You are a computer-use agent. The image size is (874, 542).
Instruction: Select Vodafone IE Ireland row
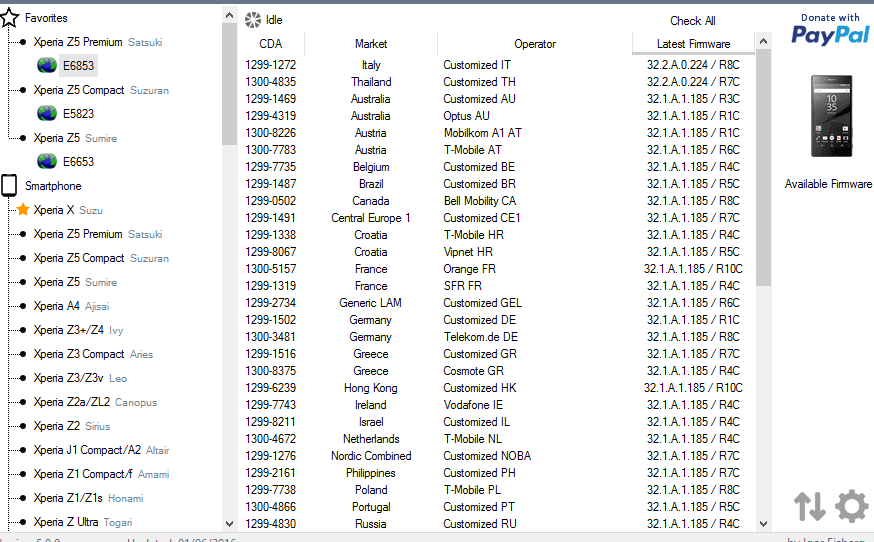pyautogui.click(x=497, y=405)
